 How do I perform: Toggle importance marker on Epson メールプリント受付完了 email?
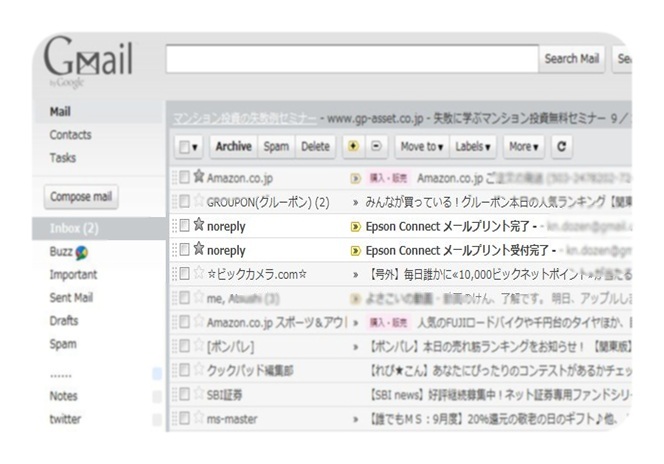355,251
